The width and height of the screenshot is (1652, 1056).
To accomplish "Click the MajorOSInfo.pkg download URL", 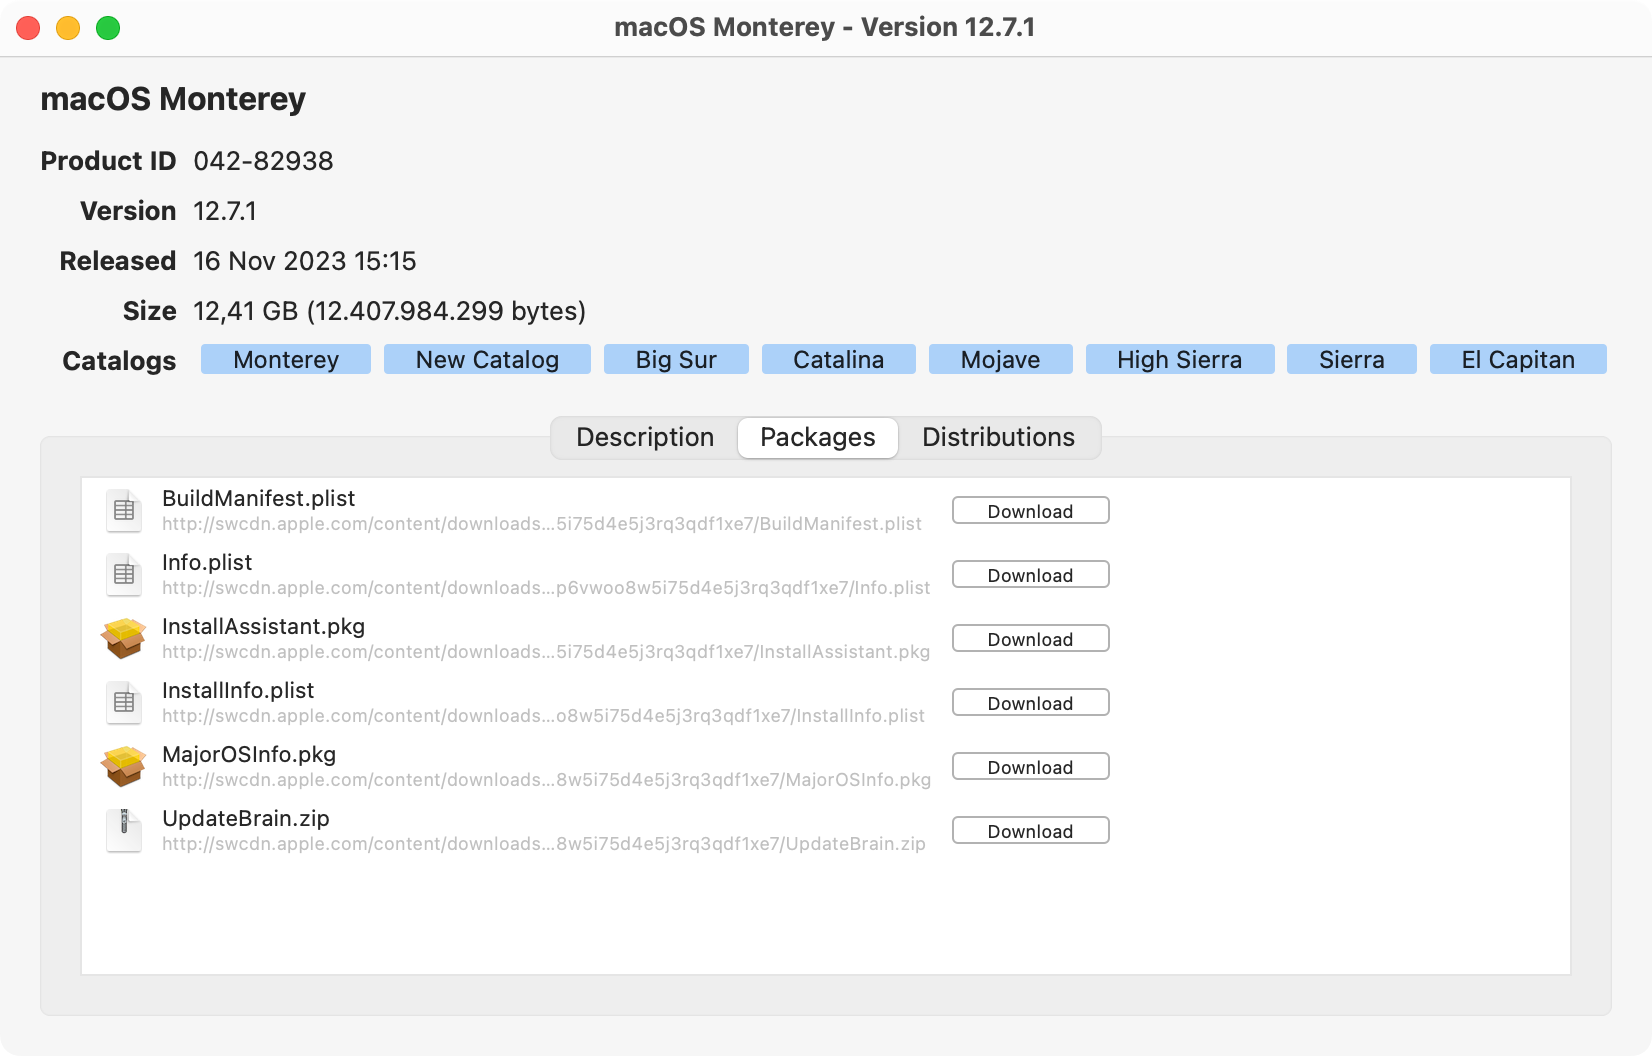I will [x=546, y=780].
